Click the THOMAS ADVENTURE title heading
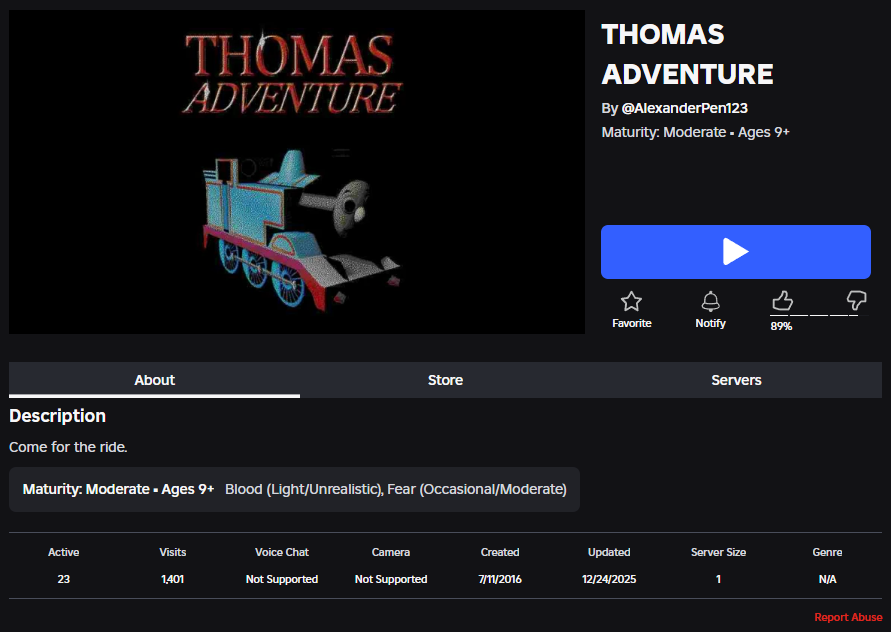This screenshot has width=891, height=632. pyautogui.click(x=687, y=55)
